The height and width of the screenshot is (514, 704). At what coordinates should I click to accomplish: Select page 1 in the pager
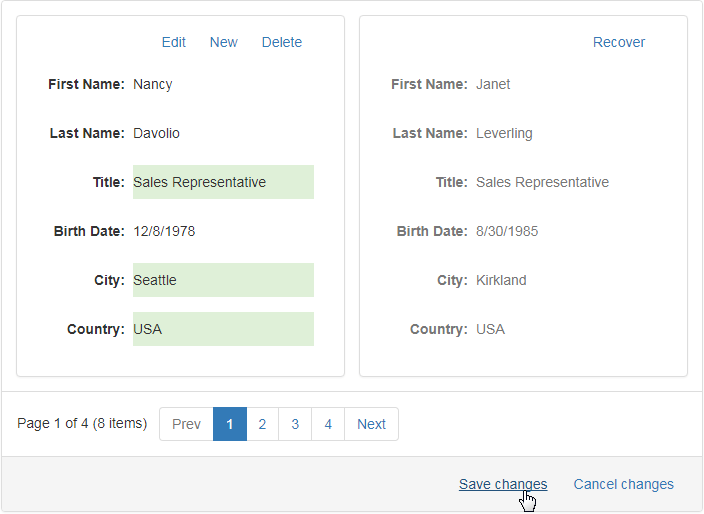click(230, 424)
